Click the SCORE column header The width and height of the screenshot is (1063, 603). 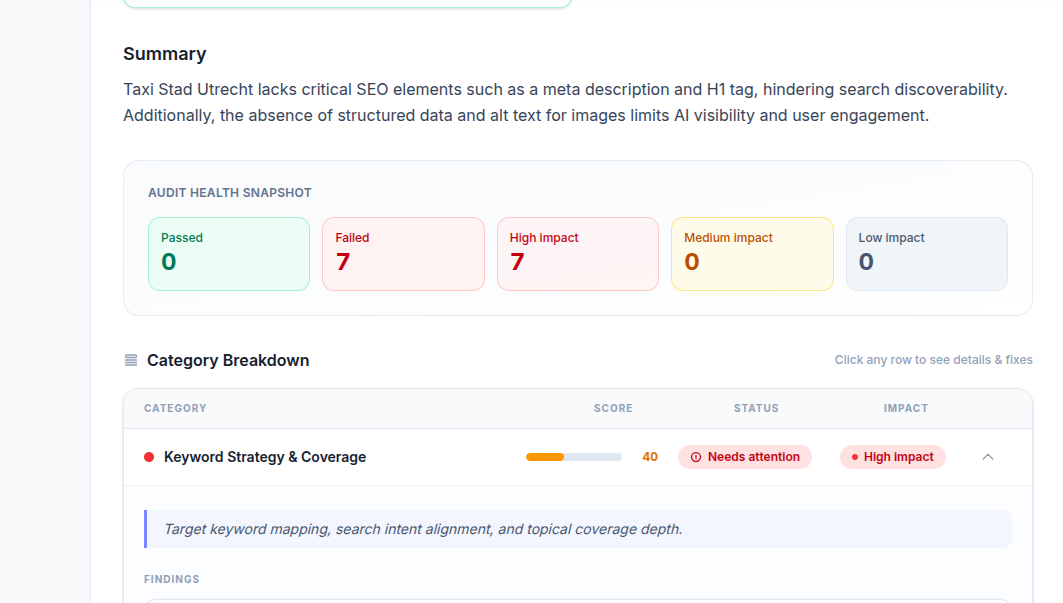click(x=614, y=408)
